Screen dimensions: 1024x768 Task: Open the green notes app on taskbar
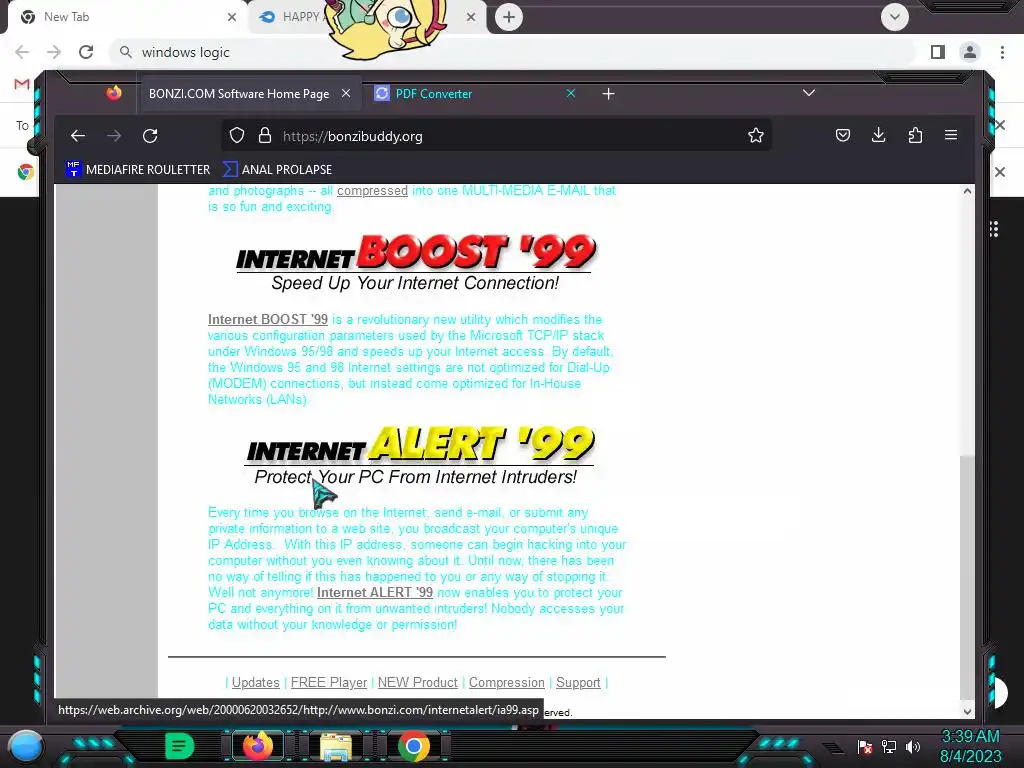(178, 746)
